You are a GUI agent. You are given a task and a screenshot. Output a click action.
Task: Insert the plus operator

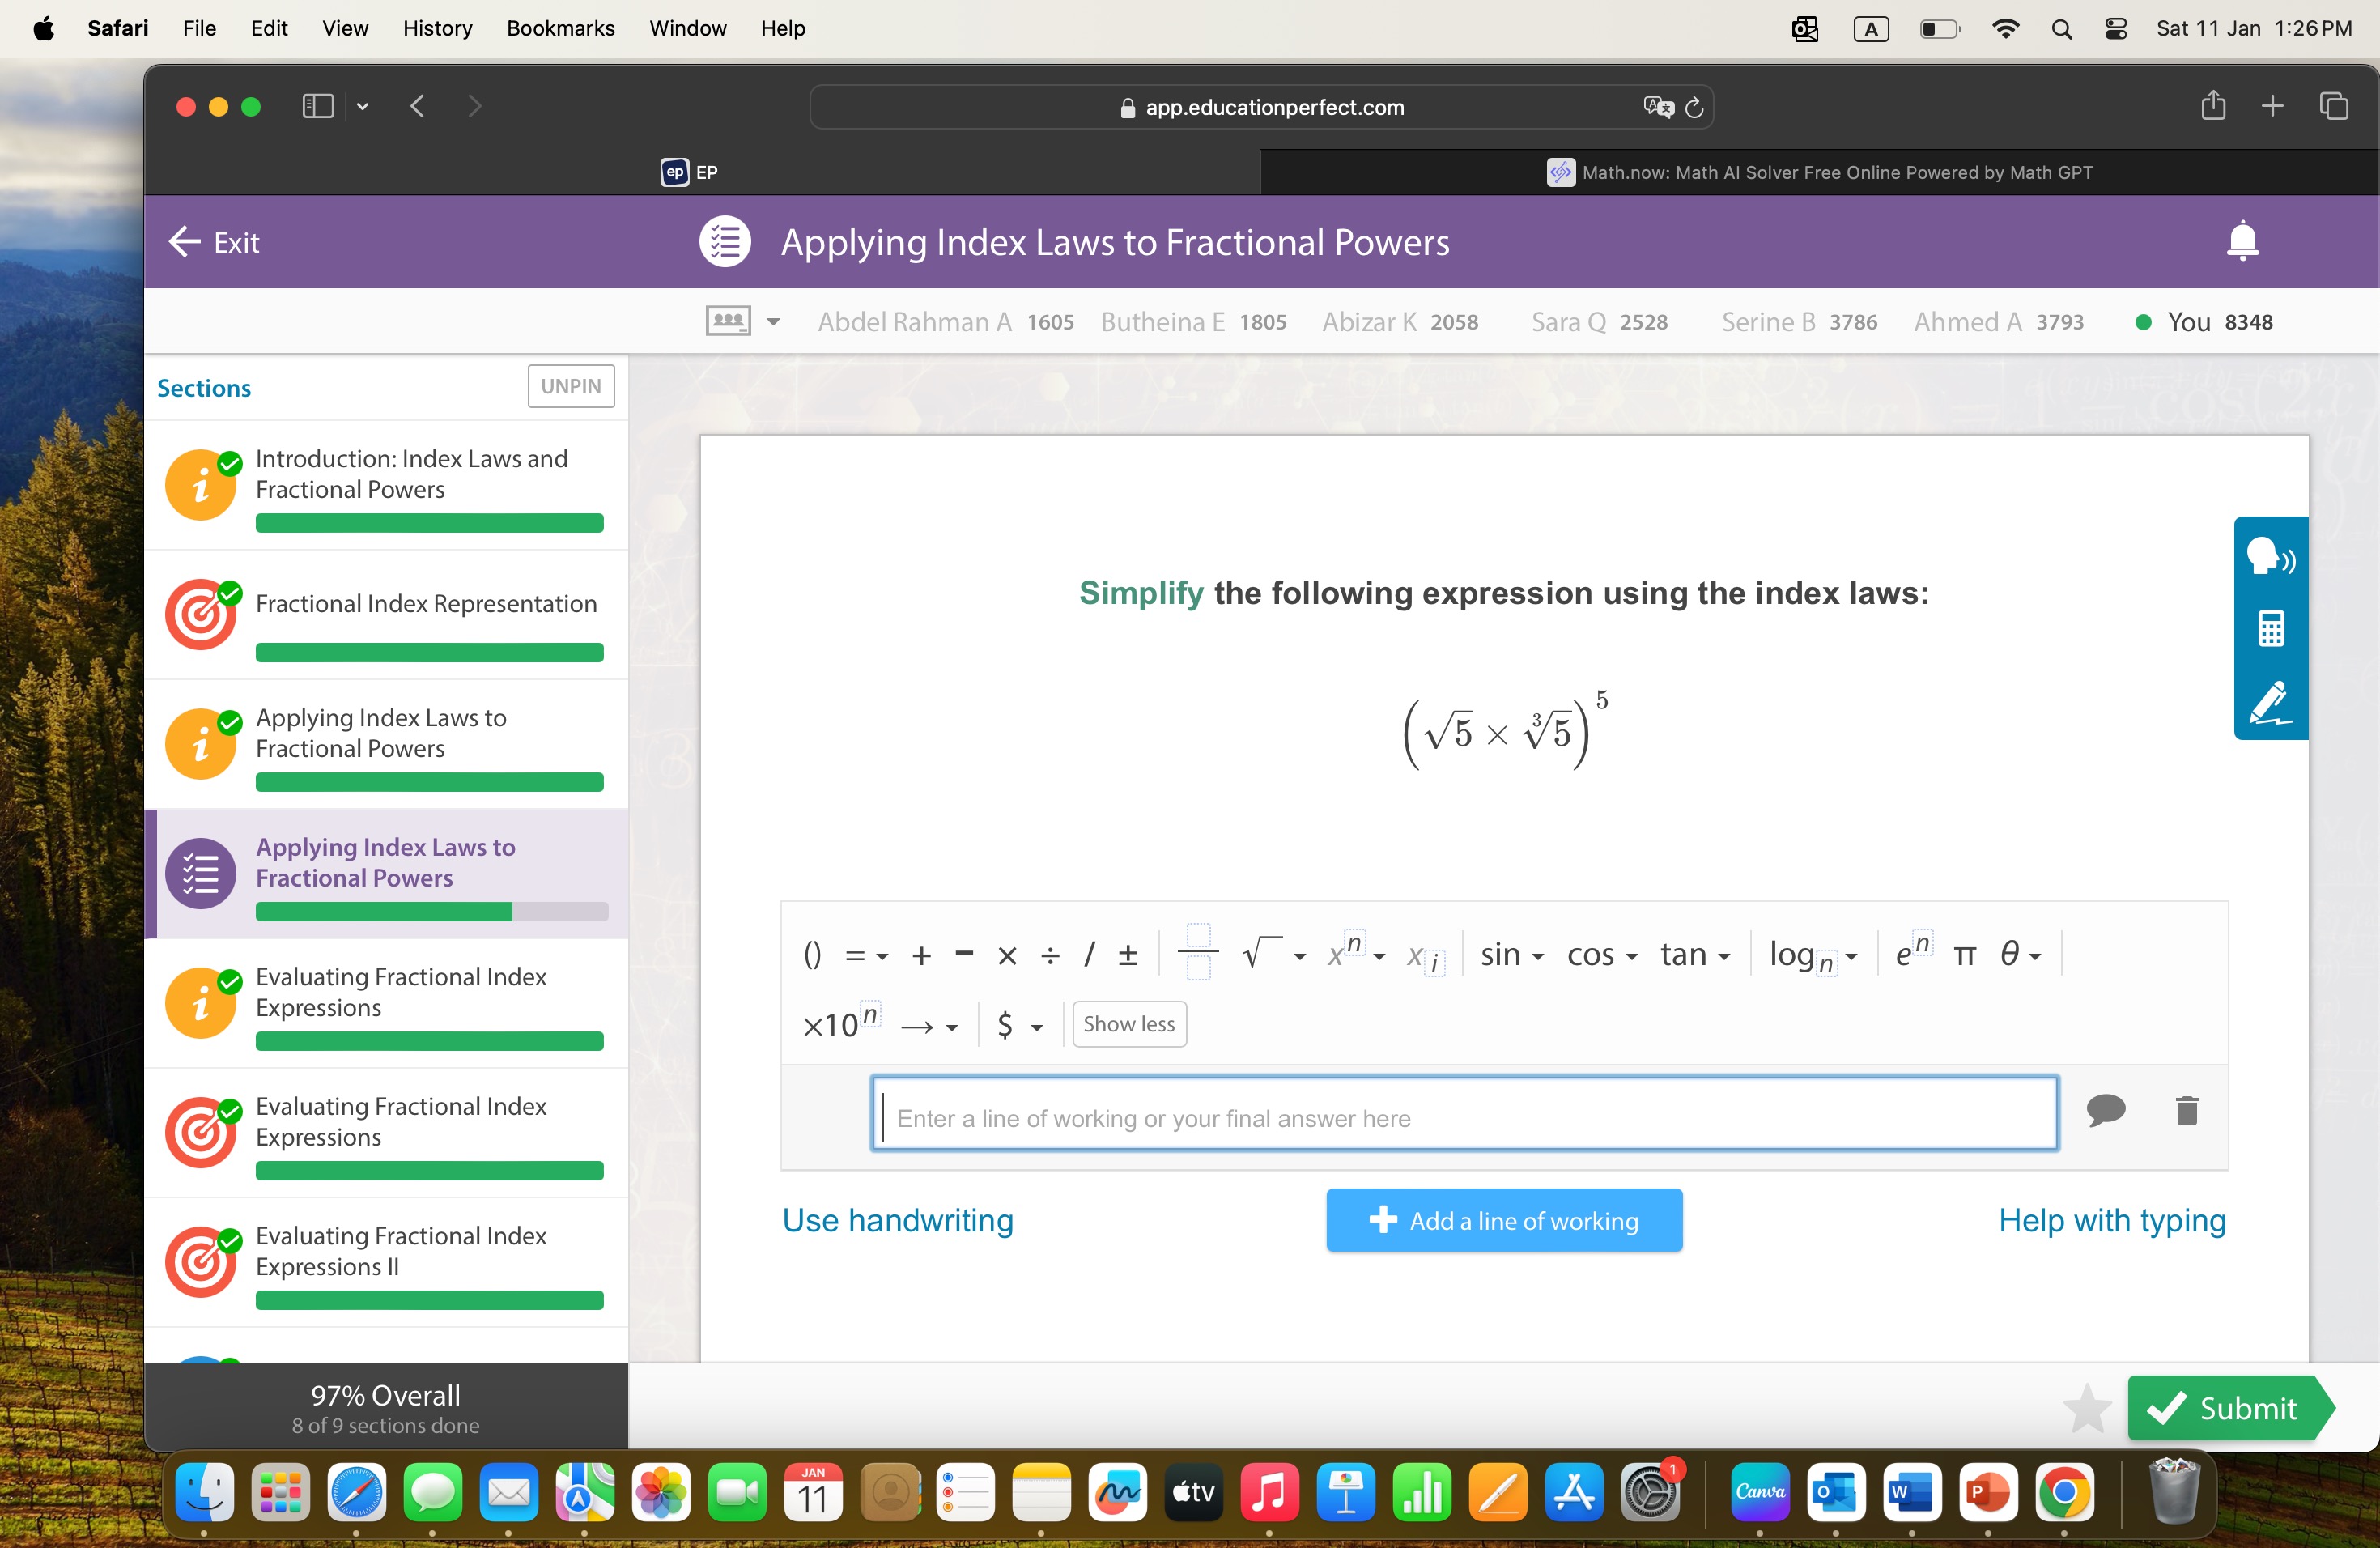[x=921, y=956]
